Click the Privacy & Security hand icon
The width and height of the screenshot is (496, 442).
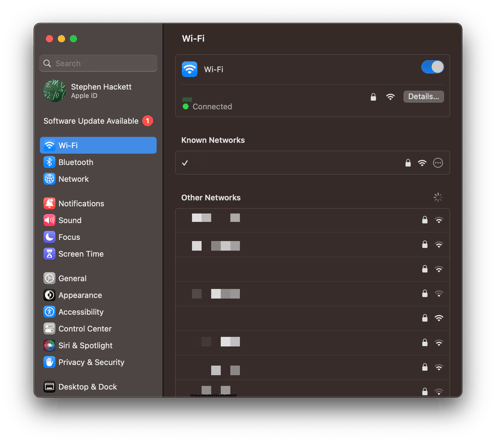click(x=49, y=362)
